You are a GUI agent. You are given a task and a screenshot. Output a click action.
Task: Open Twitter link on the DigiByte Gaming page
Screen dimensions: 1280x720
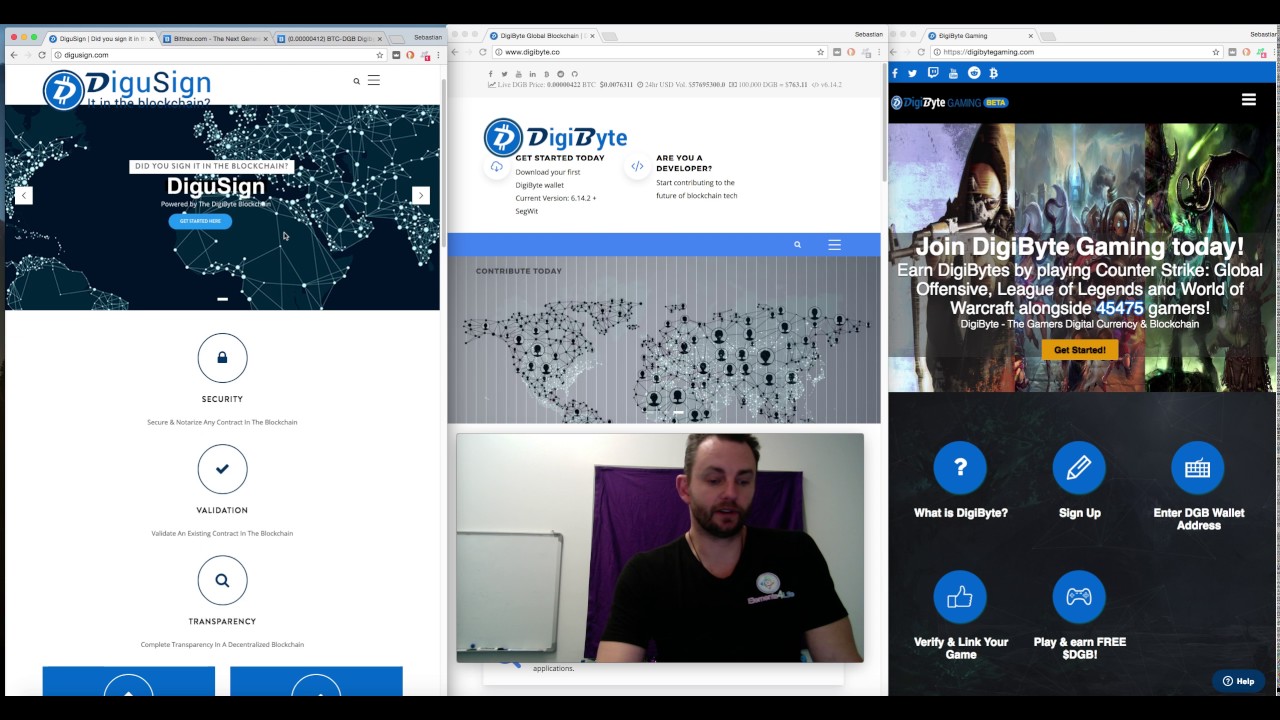(x=912, y=73)
